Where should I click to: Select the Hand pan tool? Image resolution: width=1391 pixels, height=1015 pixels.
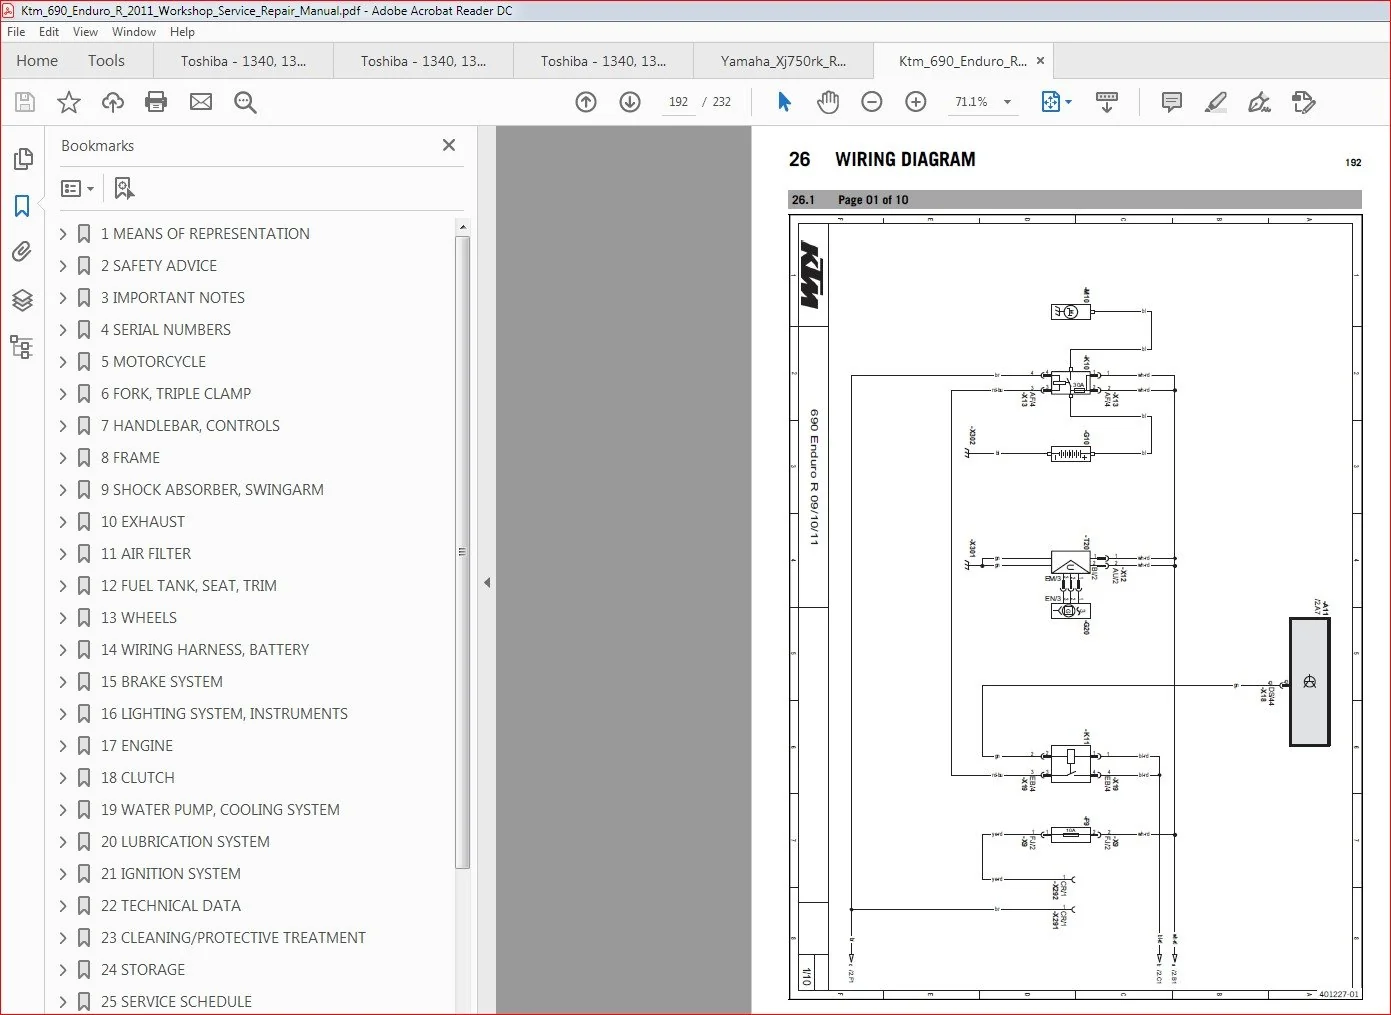point(828,102)
